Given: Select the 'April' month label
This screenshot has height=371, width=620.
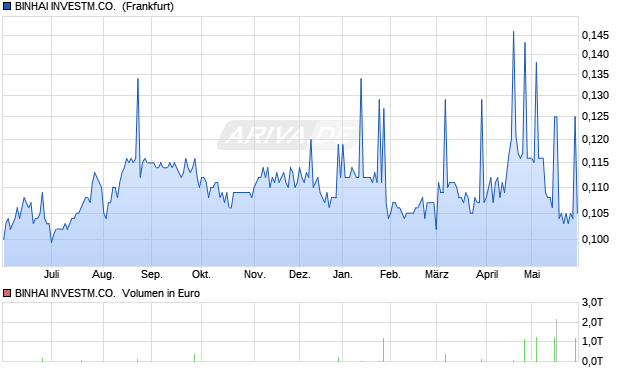Looking at the screenshot, I should pyautogui.click(x=487, y=274).
